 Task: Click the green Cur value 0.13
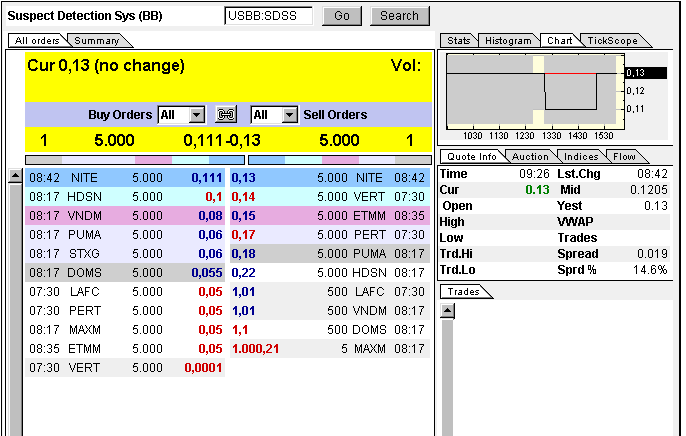click(537, 190)
